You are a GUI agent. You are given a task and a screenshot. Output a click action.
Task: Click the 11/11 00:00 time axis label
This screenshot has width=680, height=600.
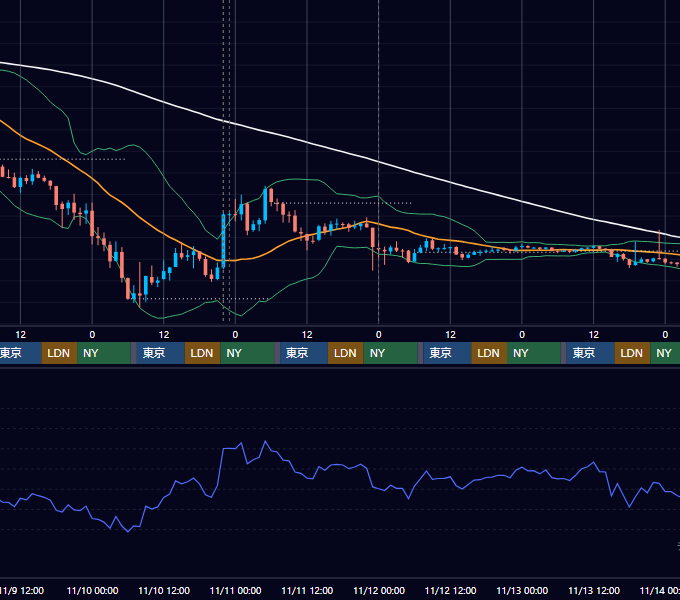click(235, 590)
